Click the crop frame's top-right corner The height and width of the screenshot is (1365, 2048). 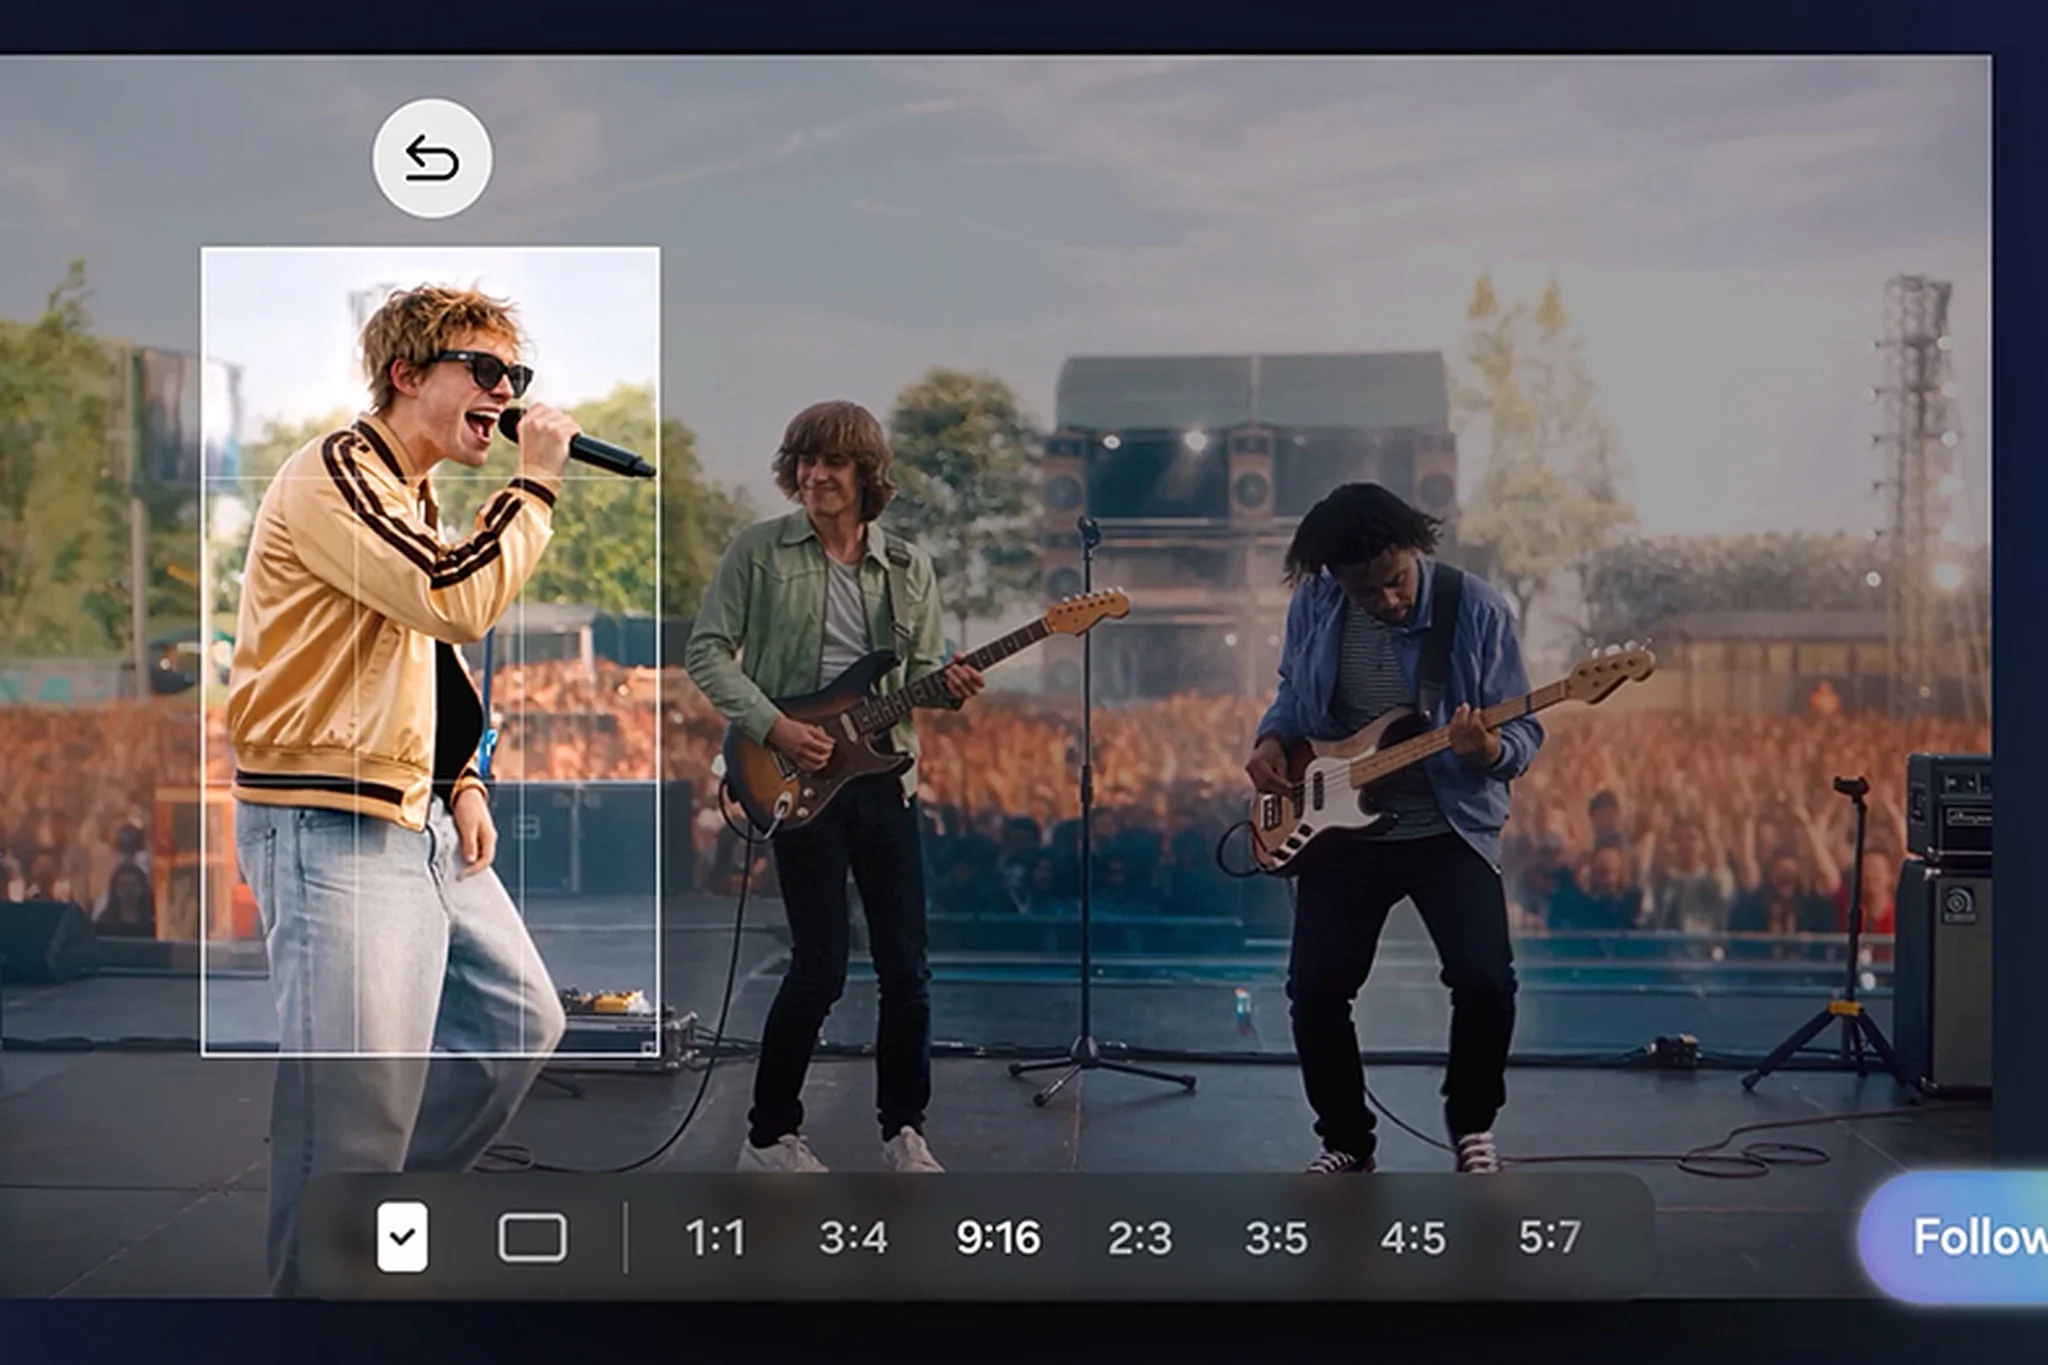point(658,249)
